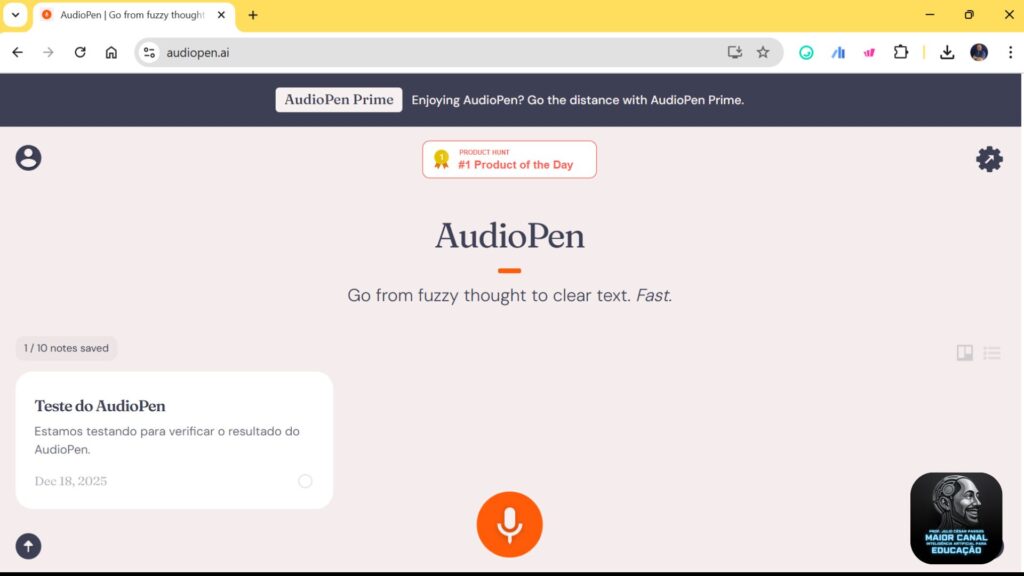This screenshot has height=576, width=1024.
Task: Open the Product Hunt badge
Action: (509, 159)
